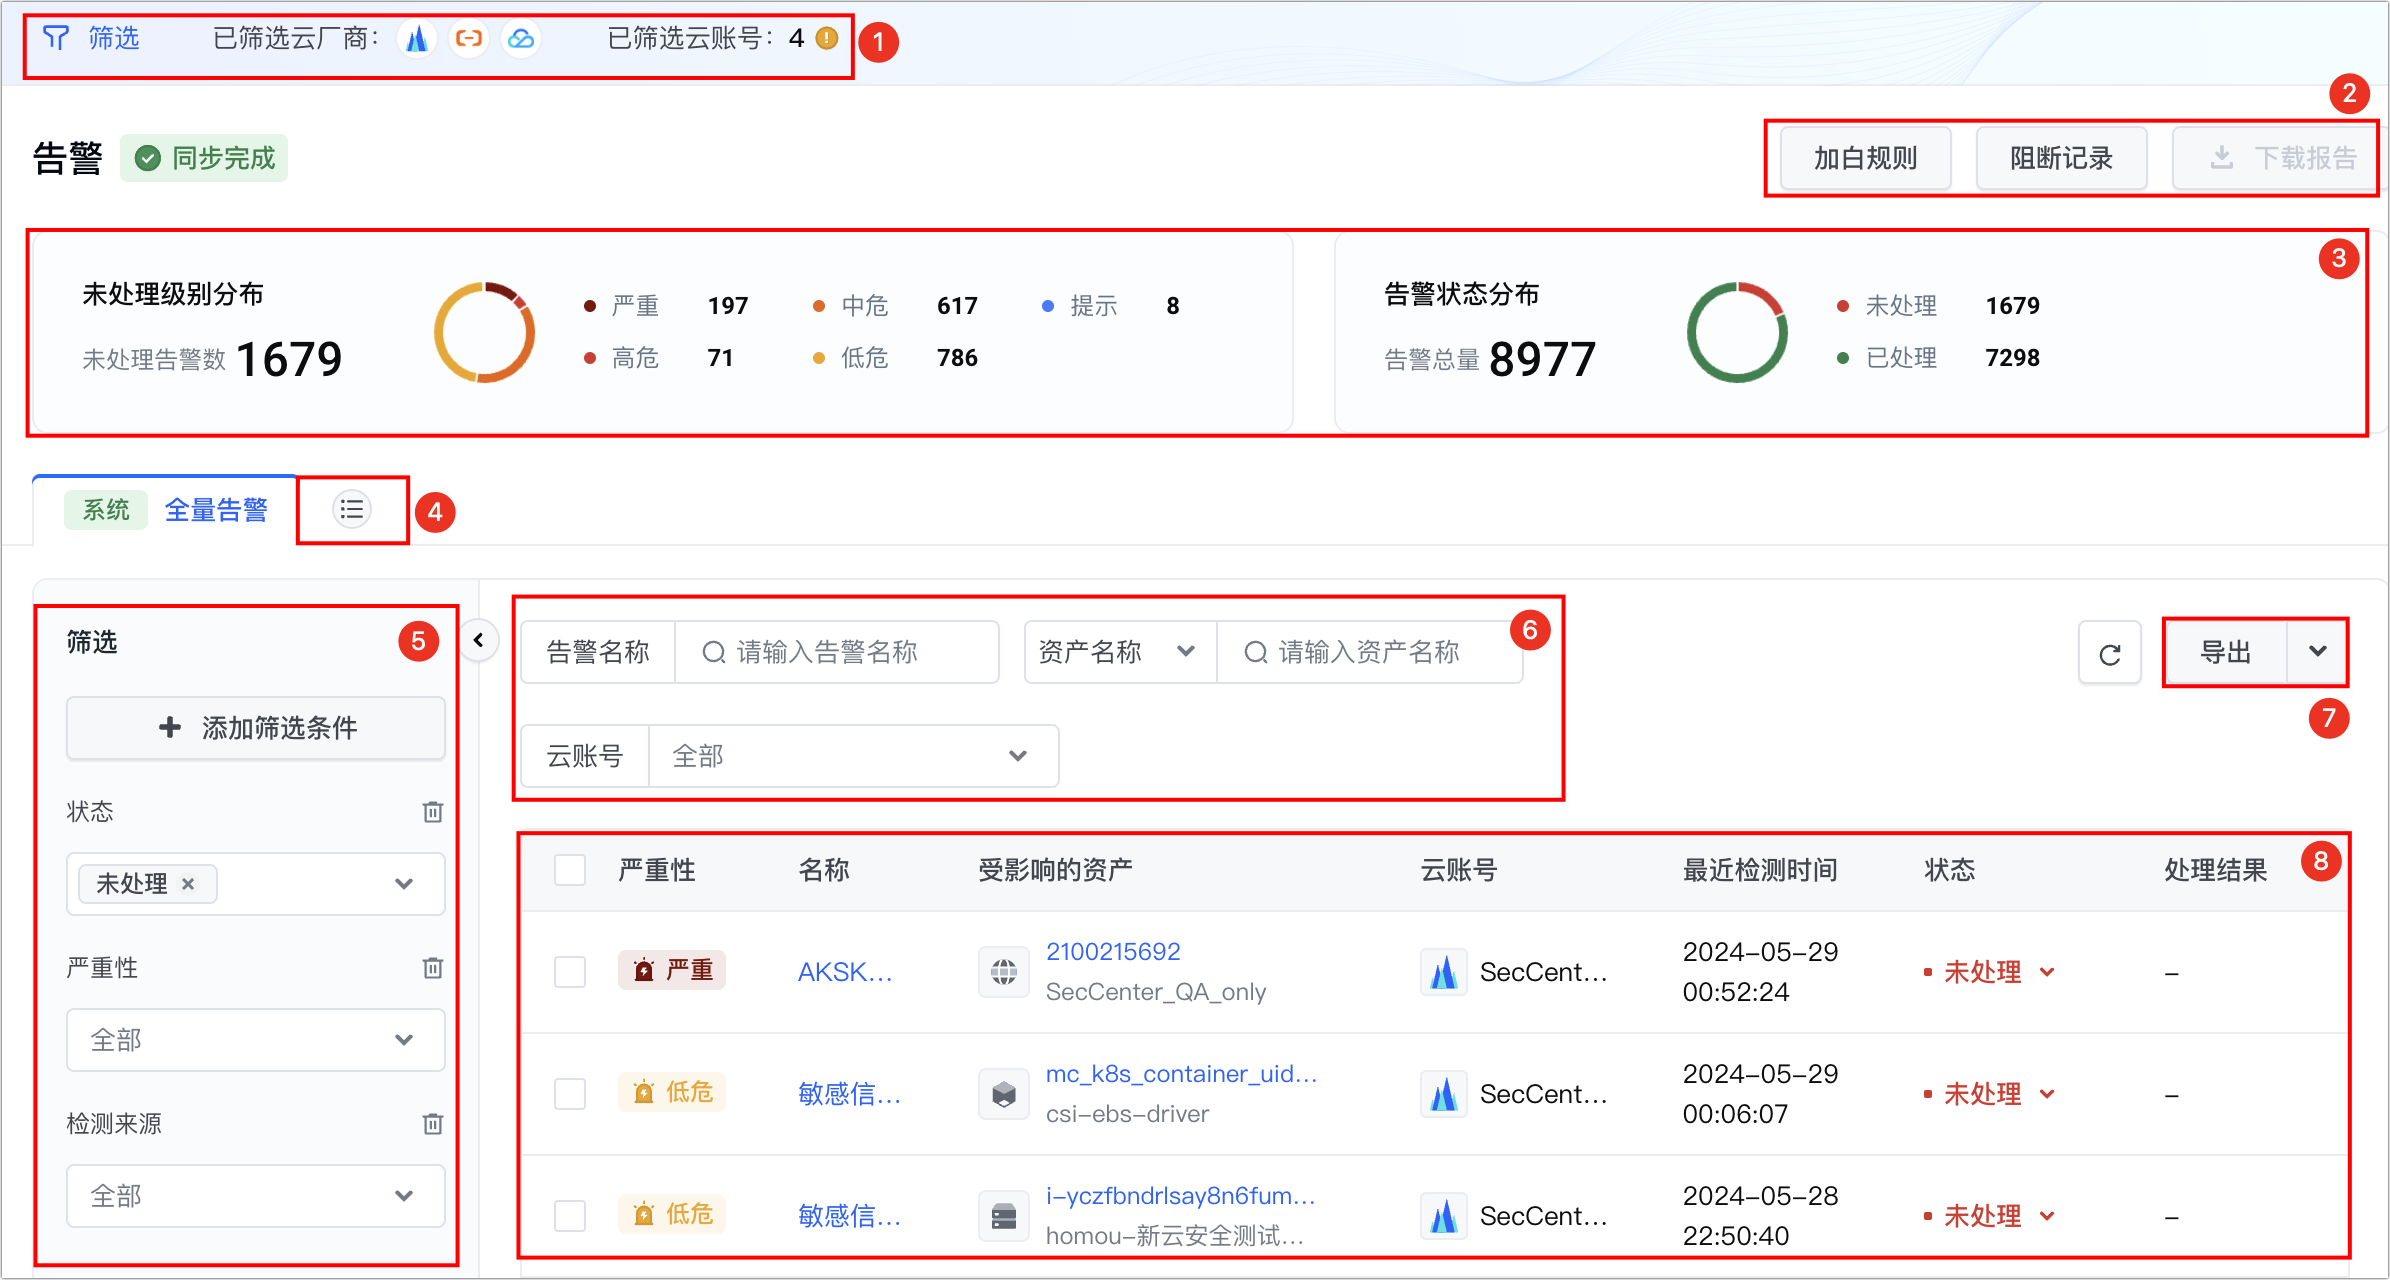Screen dimensions: 2390x1280
Task: Click the 中危 legend dot
Action: point(819,306)
